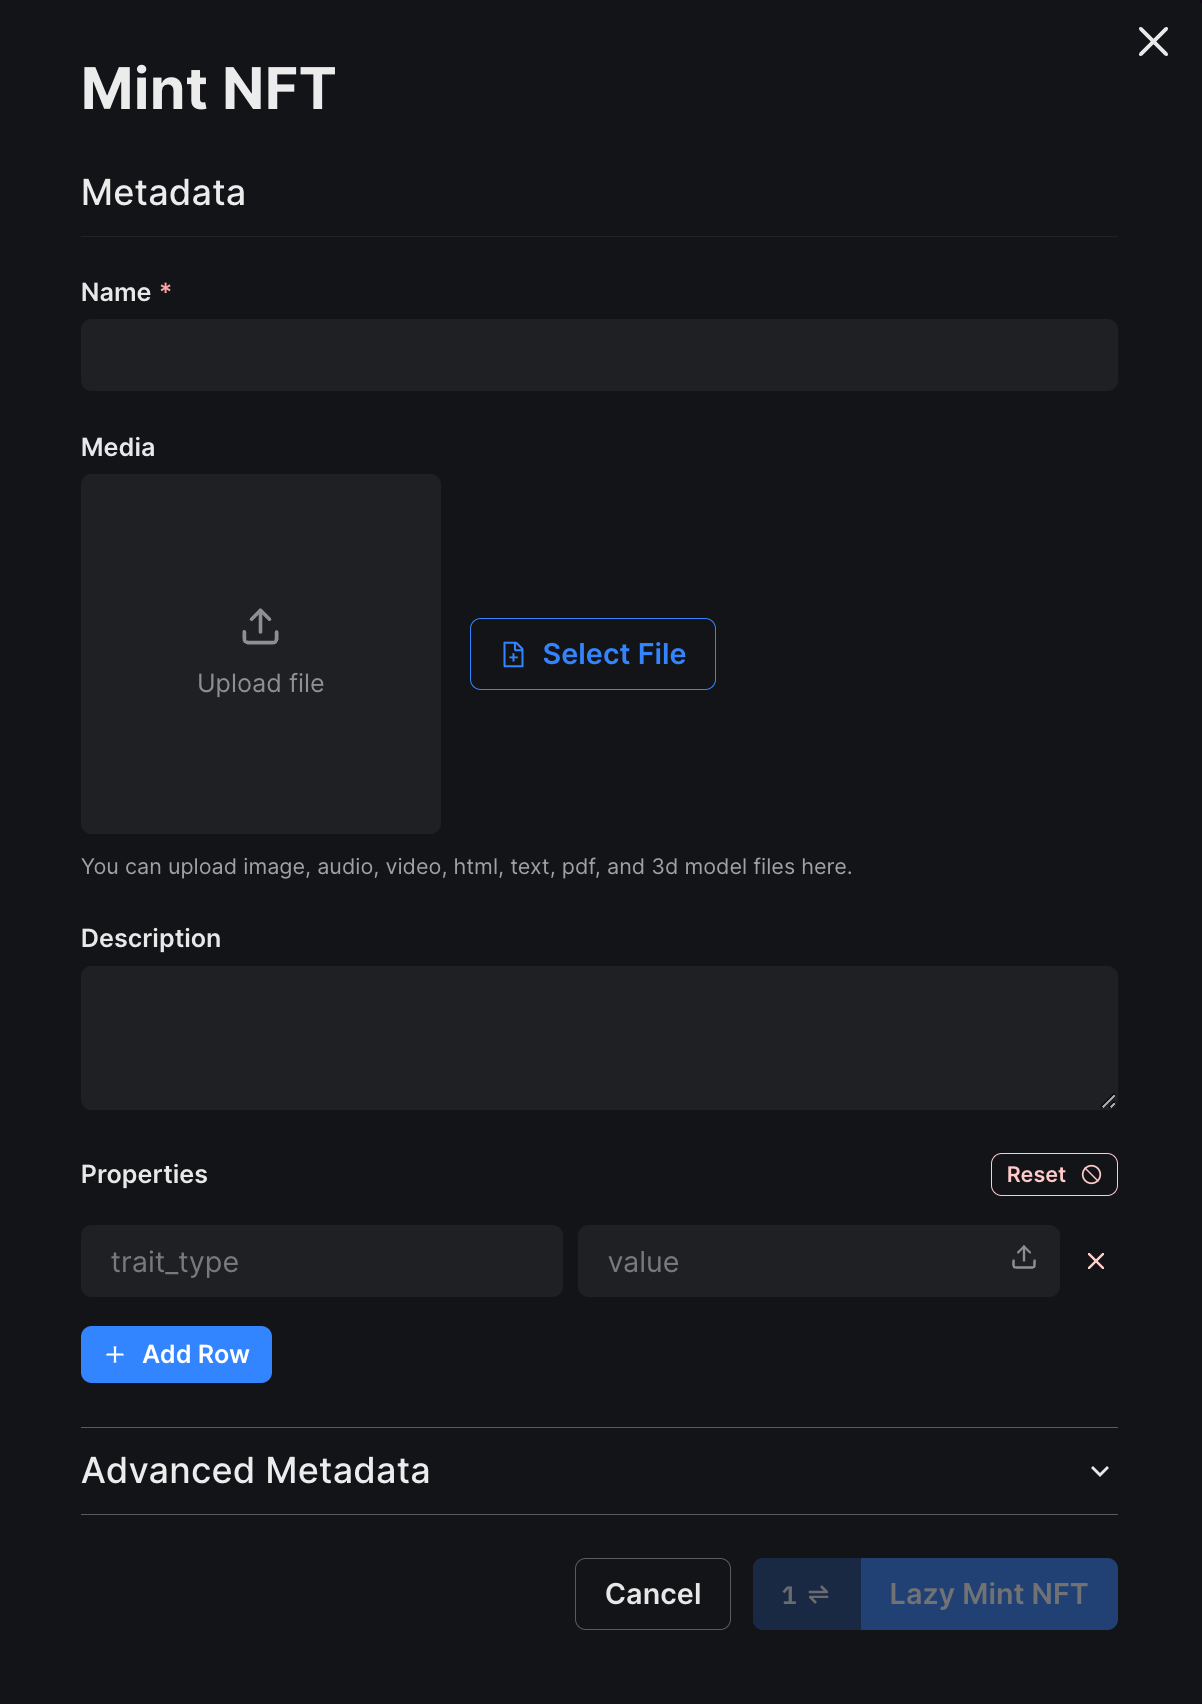Add a new property row
1202x1704 pixels.
coord(176,1354)
